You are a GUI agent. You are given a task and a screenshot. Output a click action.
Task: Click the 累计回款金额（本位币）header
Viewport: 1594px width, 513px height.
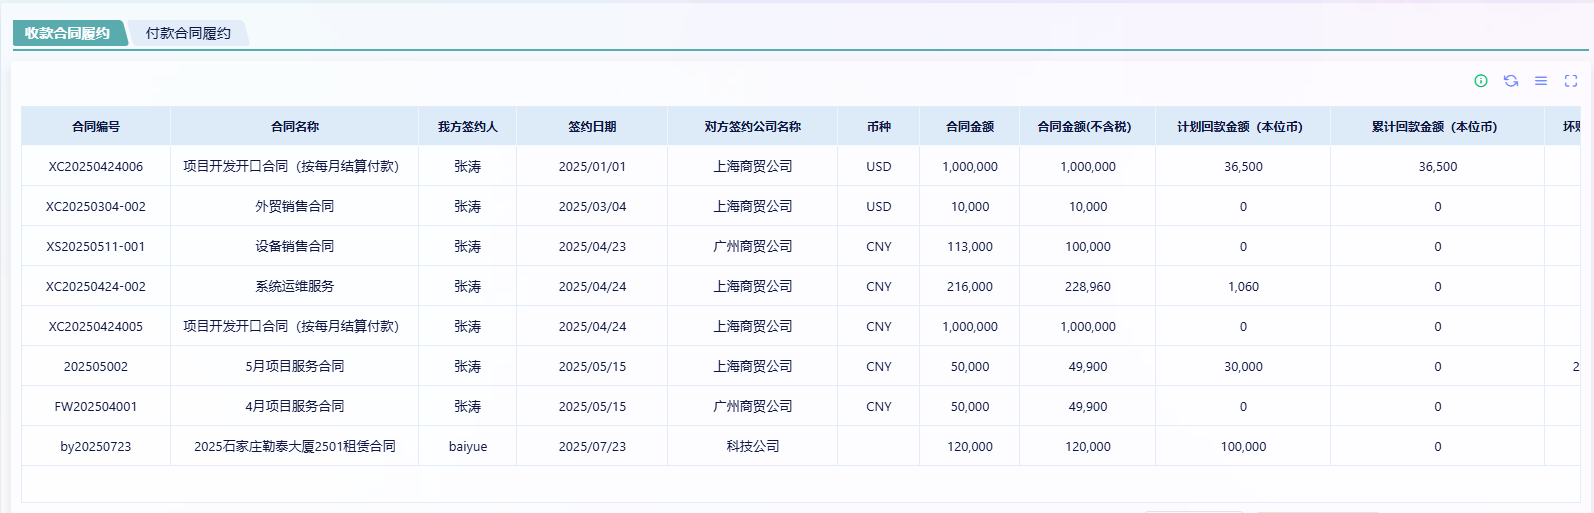(x=1437, y=127)
